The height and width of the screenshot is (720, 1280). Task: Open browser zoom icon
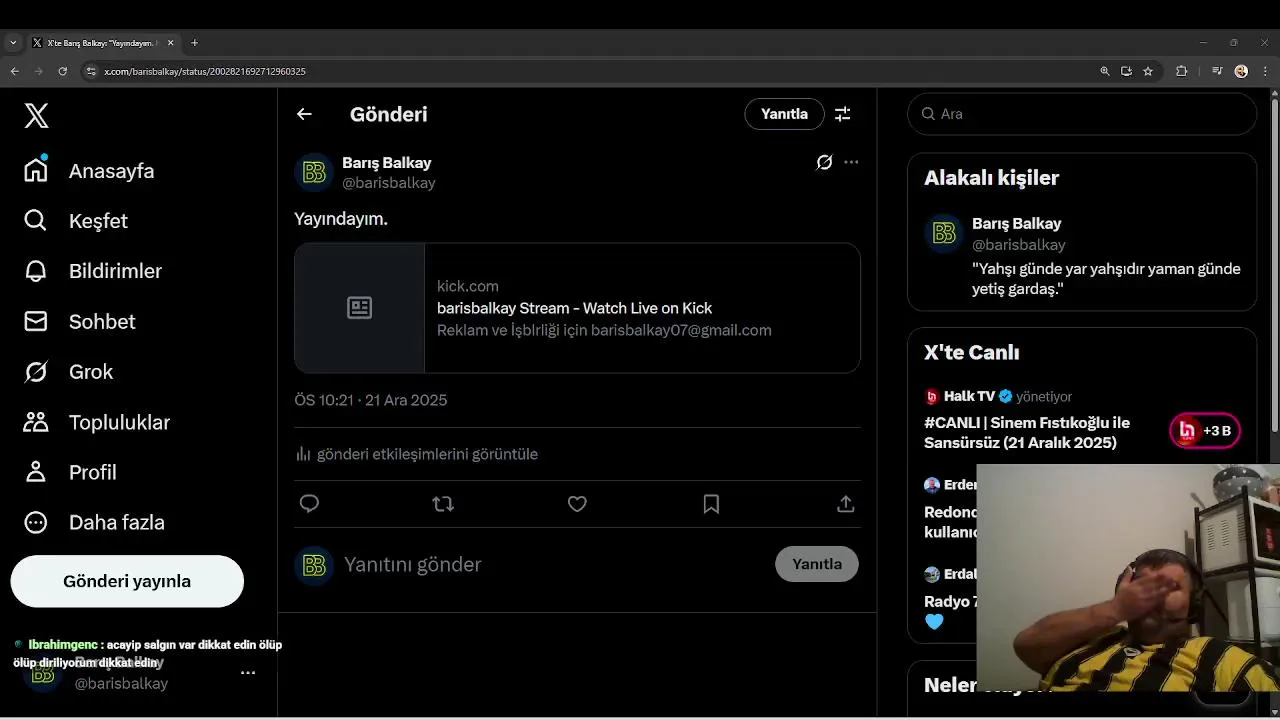[x=1105, y=71]
